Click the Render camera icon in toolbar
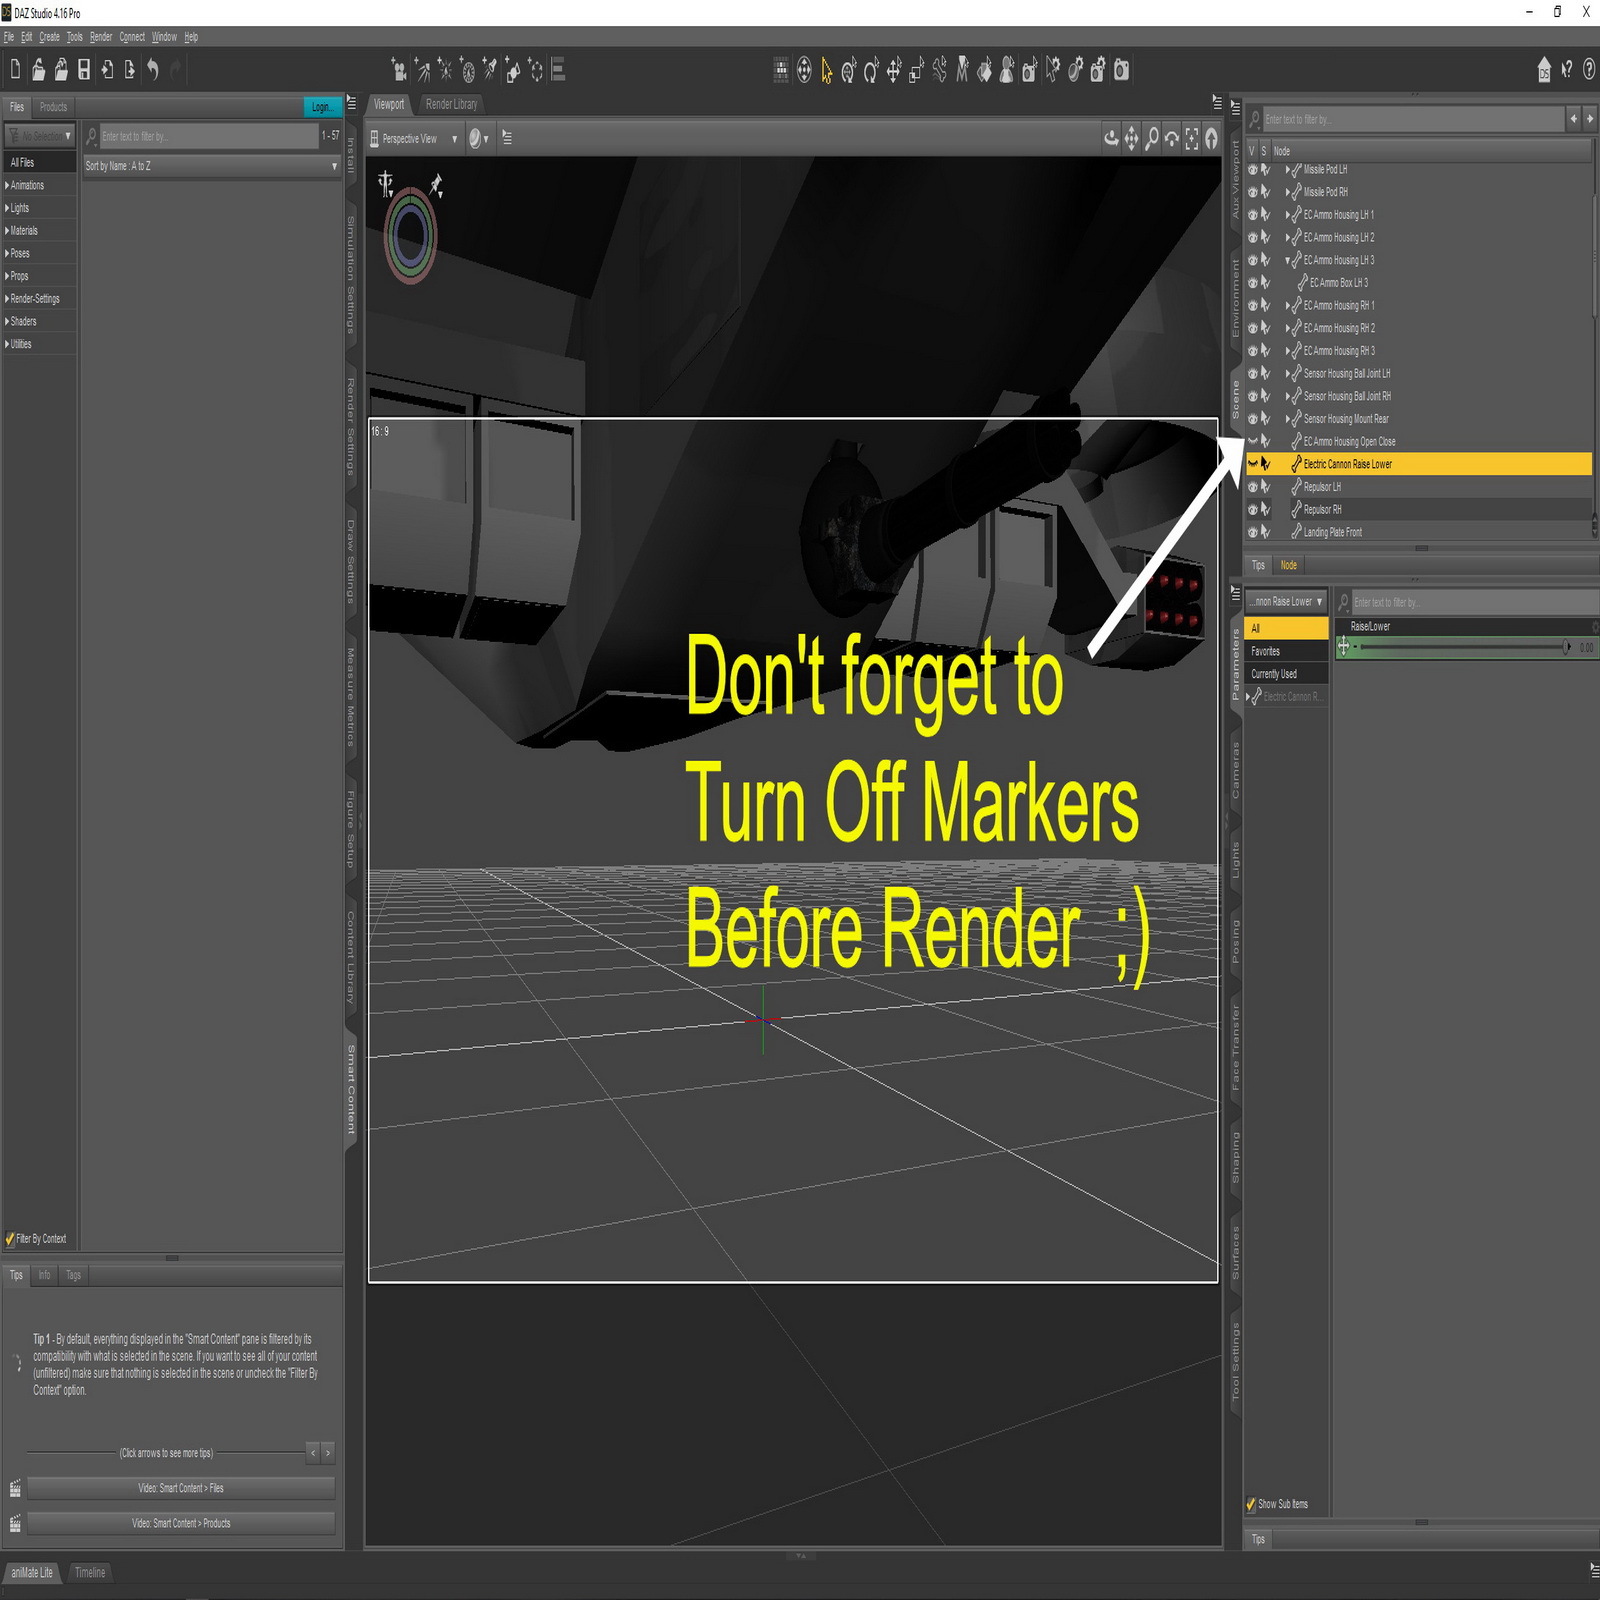Viewport: 1600px width, 1600px height. [x=1121, y=70]
